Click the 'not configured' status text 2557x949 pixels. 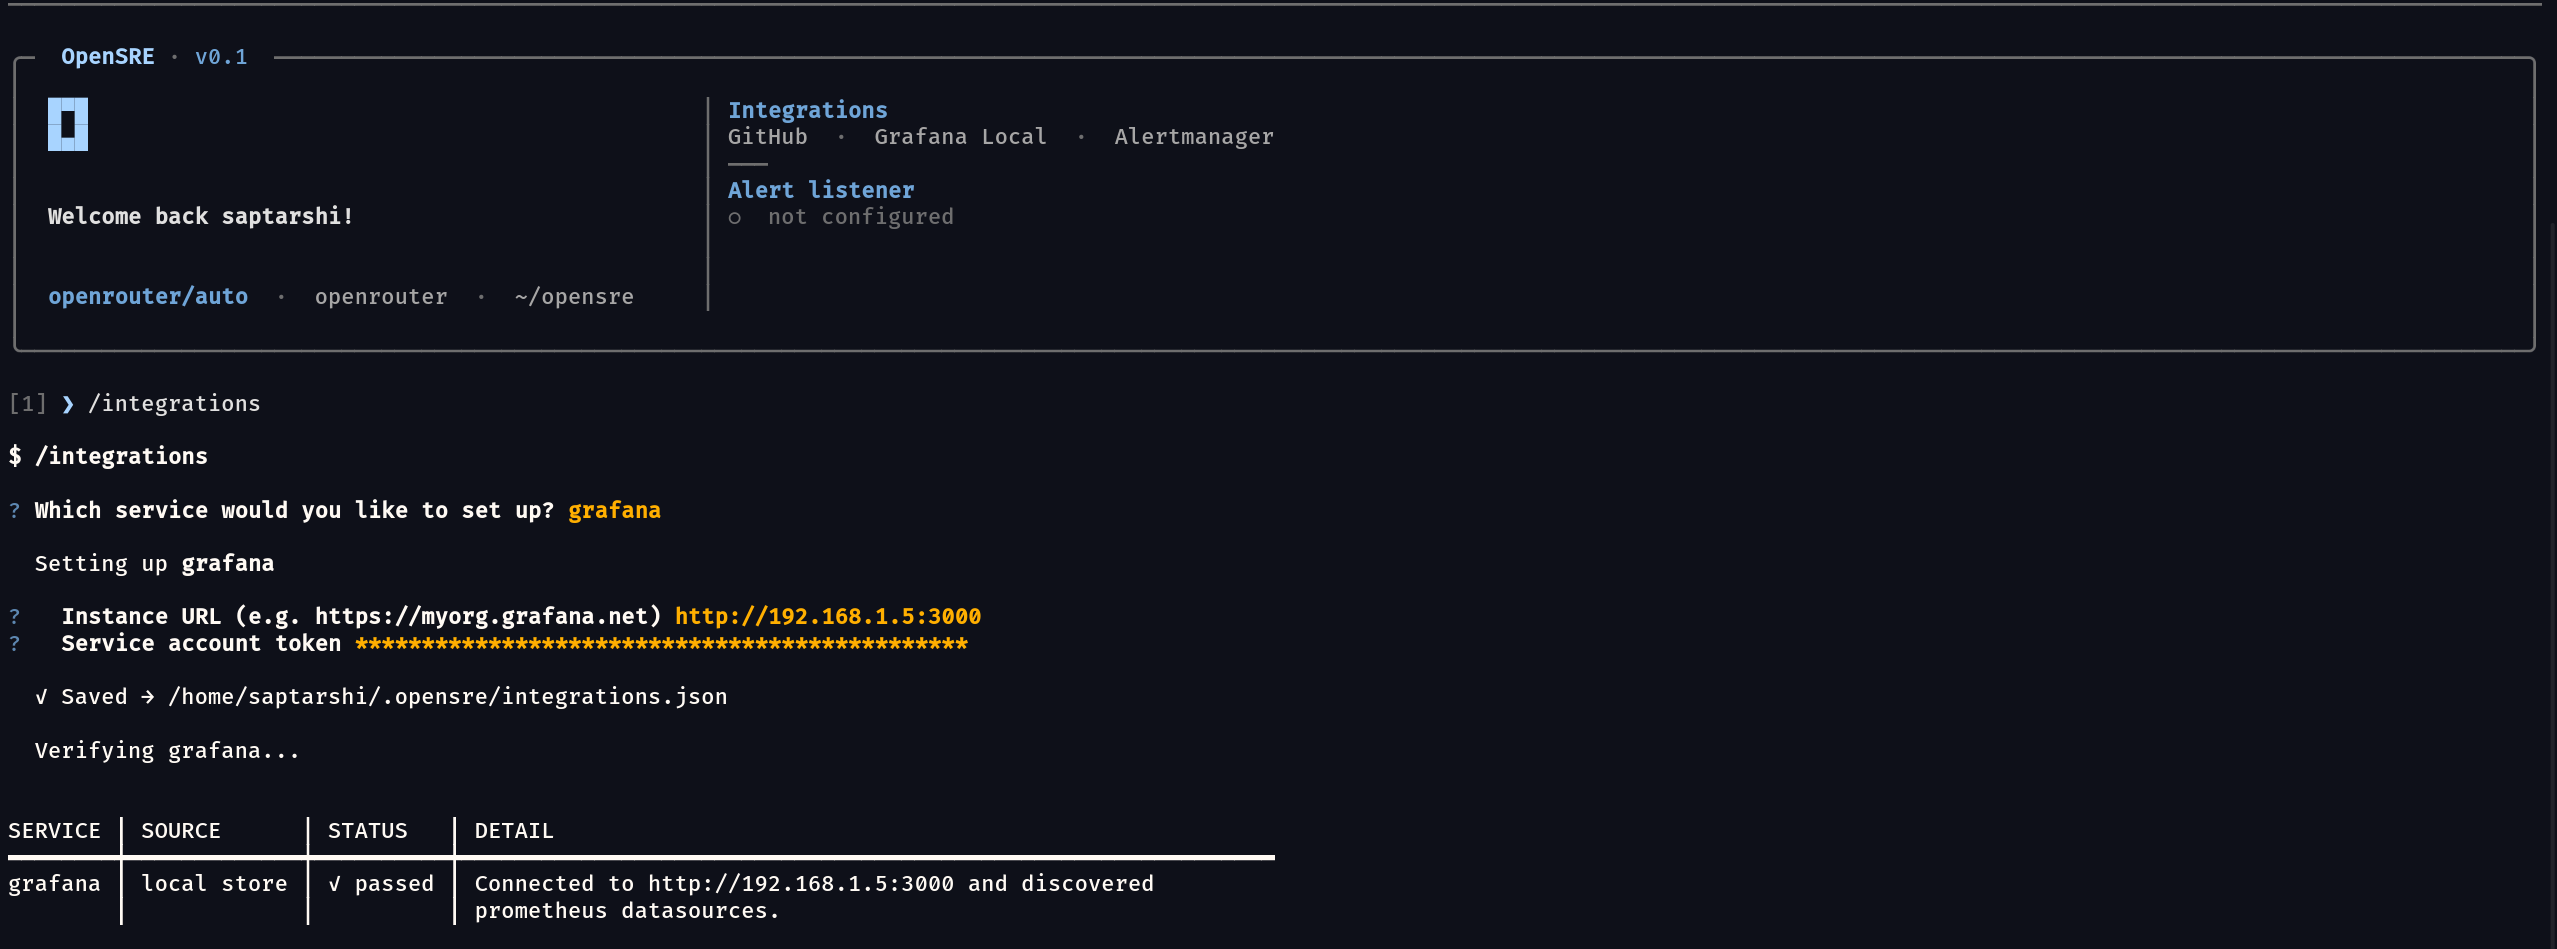[861, 217]
